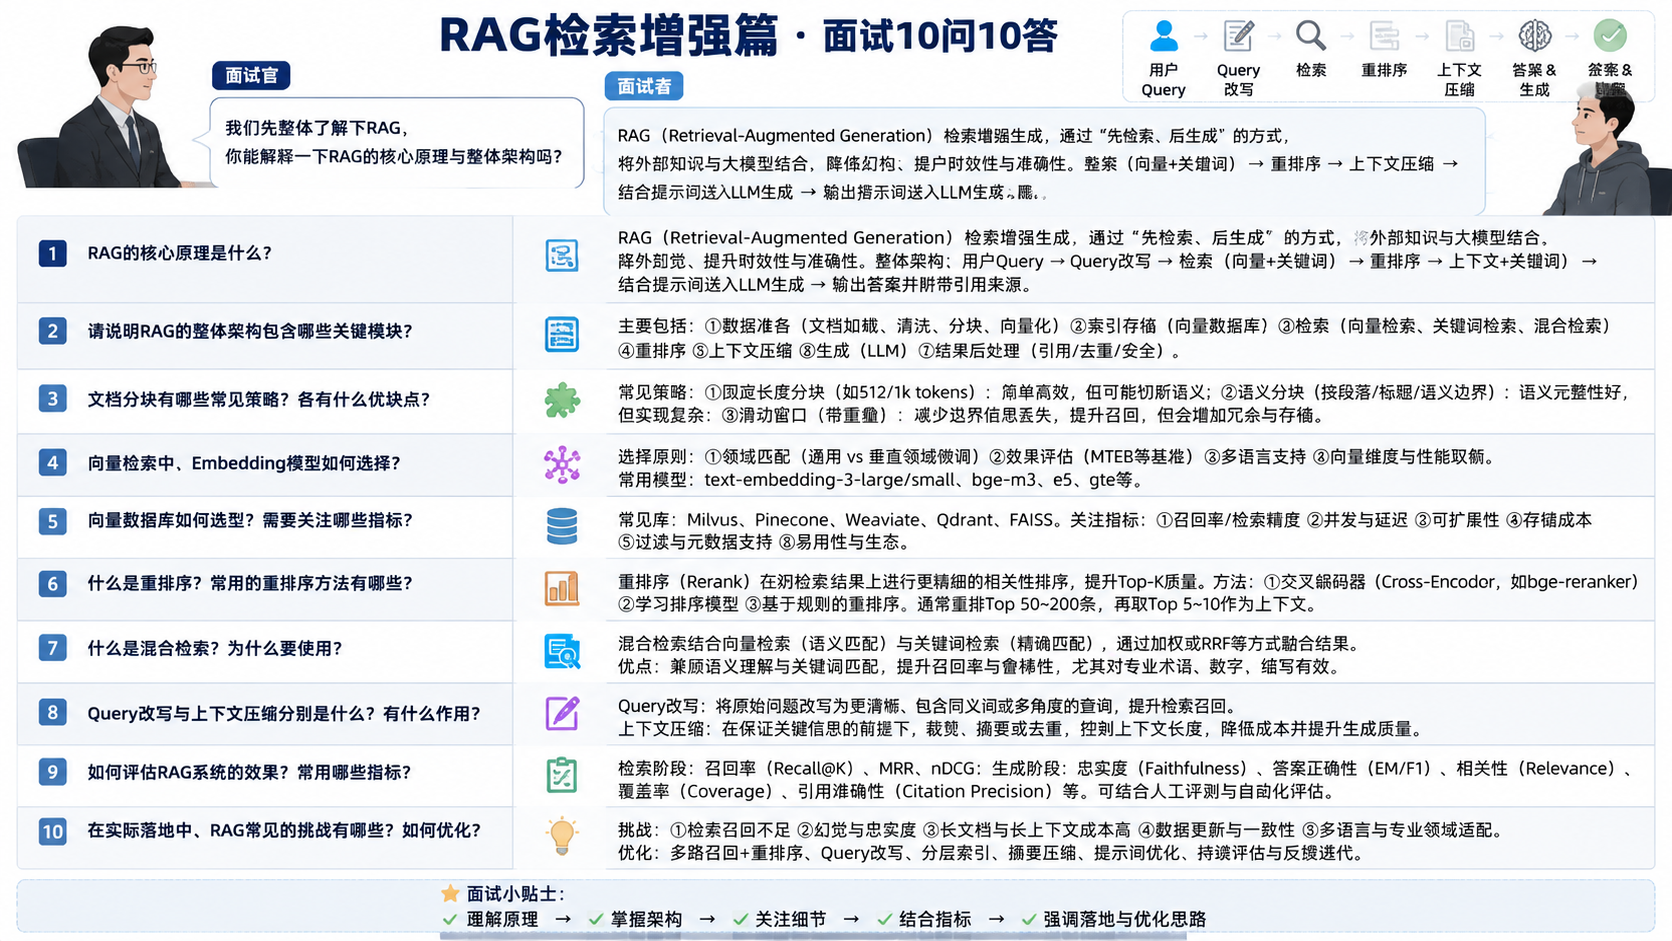Click question about Query改写与上下文压缩
The height and width of the screenshot is (941, 1672).
click(x=284, y=713)
